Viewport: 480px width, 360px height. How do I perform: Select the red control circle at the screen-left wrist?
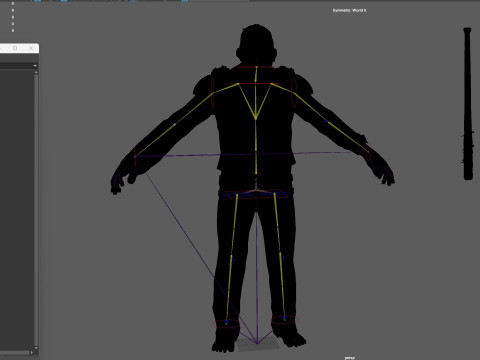(x=135, y=157)
